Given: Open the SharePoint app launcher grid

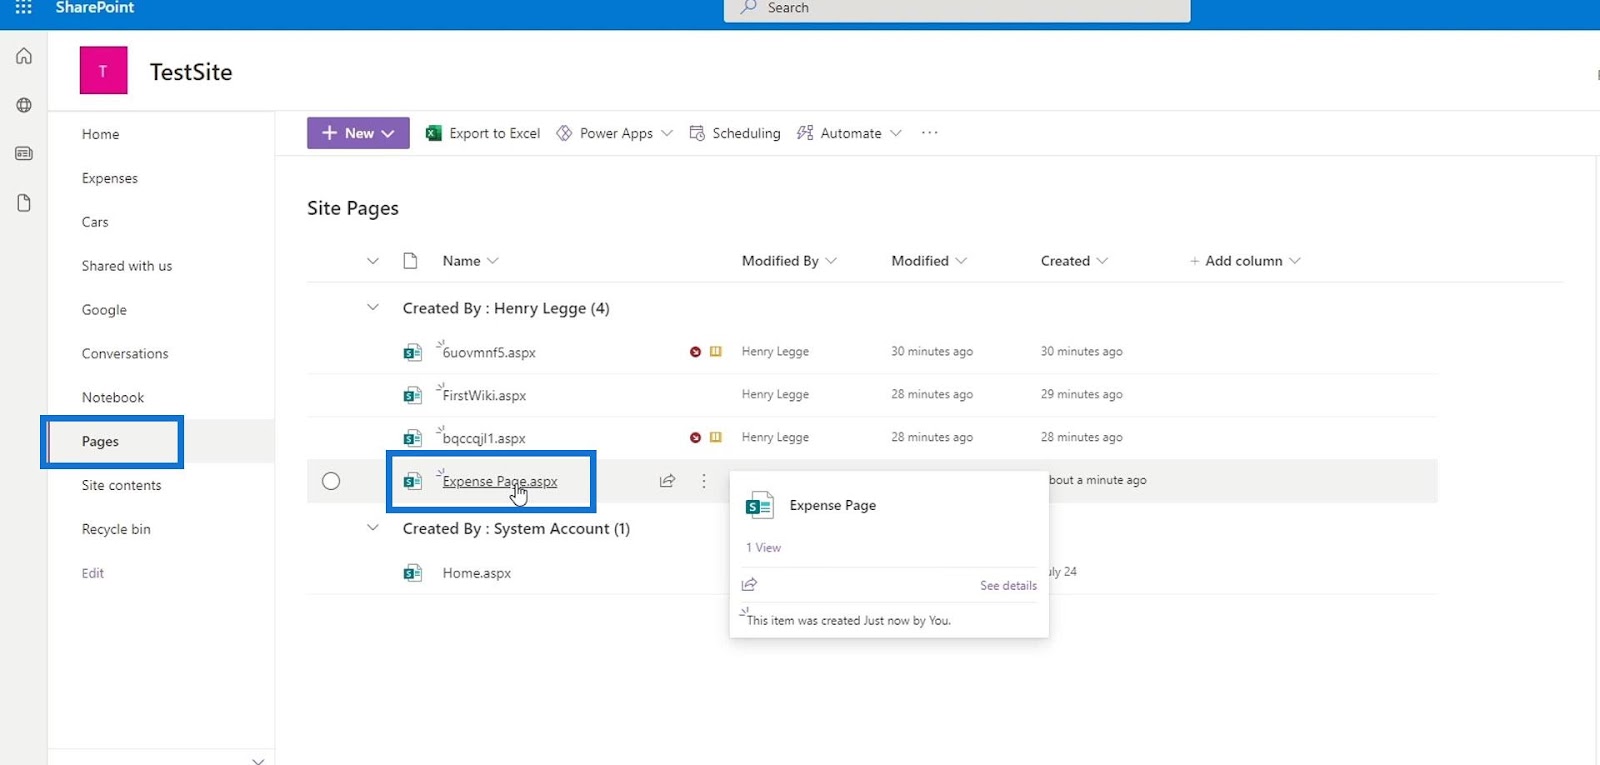Looking at the screenshot, I should click(x=23, y=8).
